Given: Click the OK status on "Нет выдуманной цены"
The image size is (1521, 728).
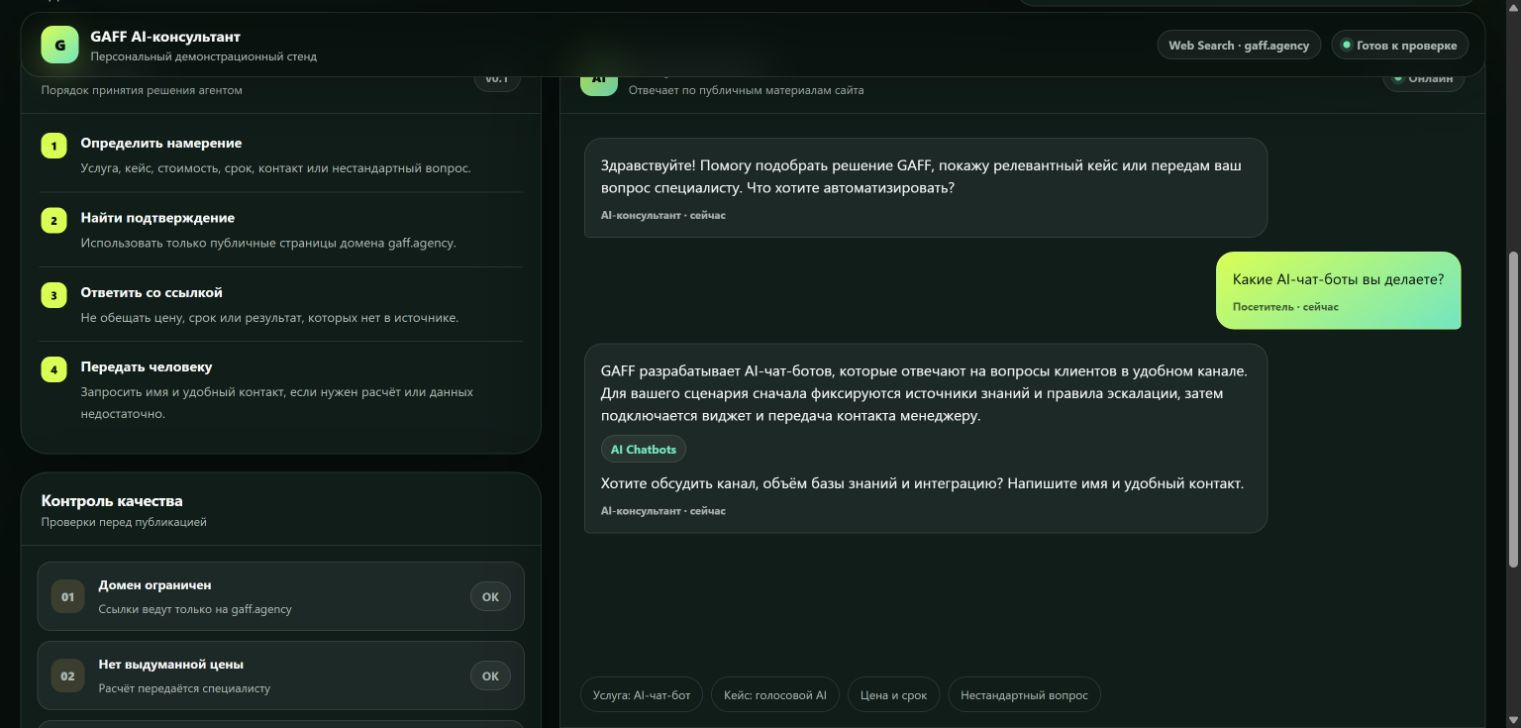Looking at the screenshot, I should pyautogui.click(x=490, y=676).
